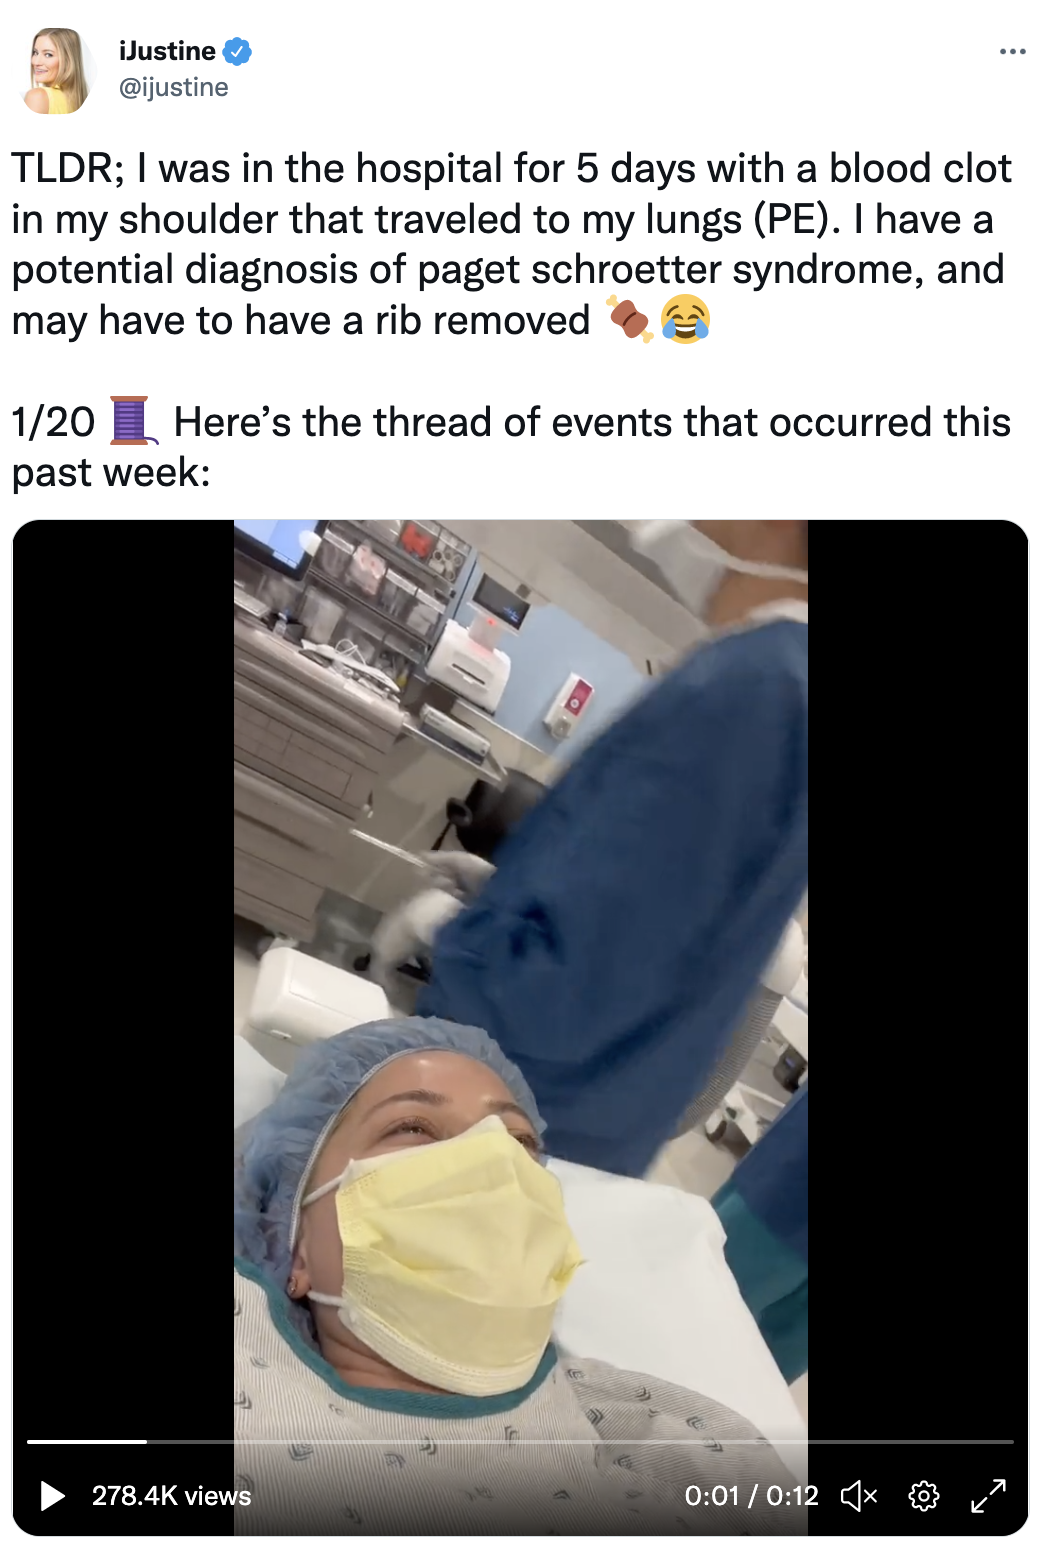Click the iJustine display name
The width and height of the screenshot is (1044, 1560).
(x=167, y=50)
